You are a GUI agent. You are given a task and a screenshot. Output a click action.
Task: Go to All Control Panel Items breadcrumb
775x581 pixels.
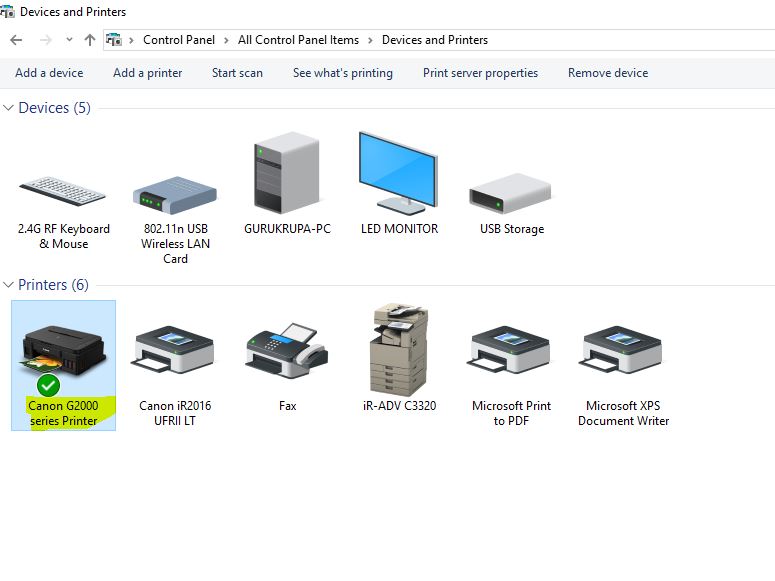coord(298,40)
